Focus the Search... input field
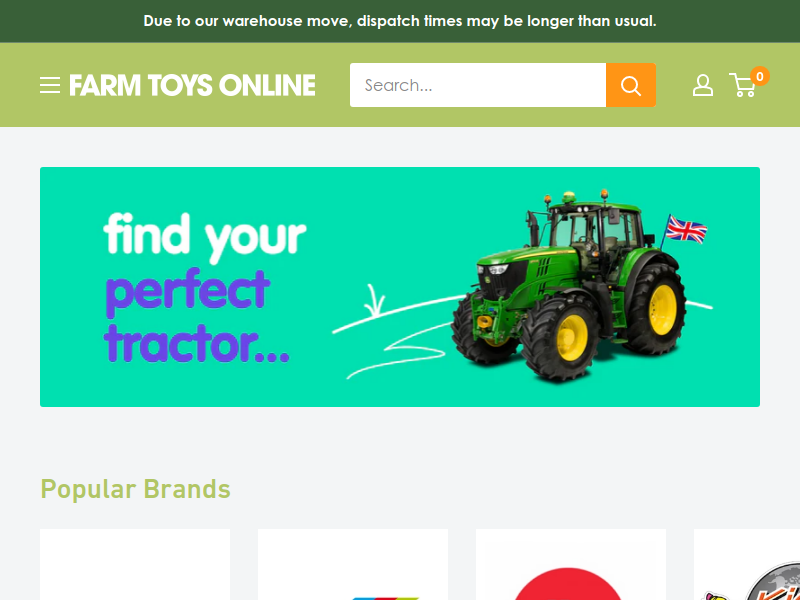Viewport: 800px width, 600px height. click(x=478, y=85)
